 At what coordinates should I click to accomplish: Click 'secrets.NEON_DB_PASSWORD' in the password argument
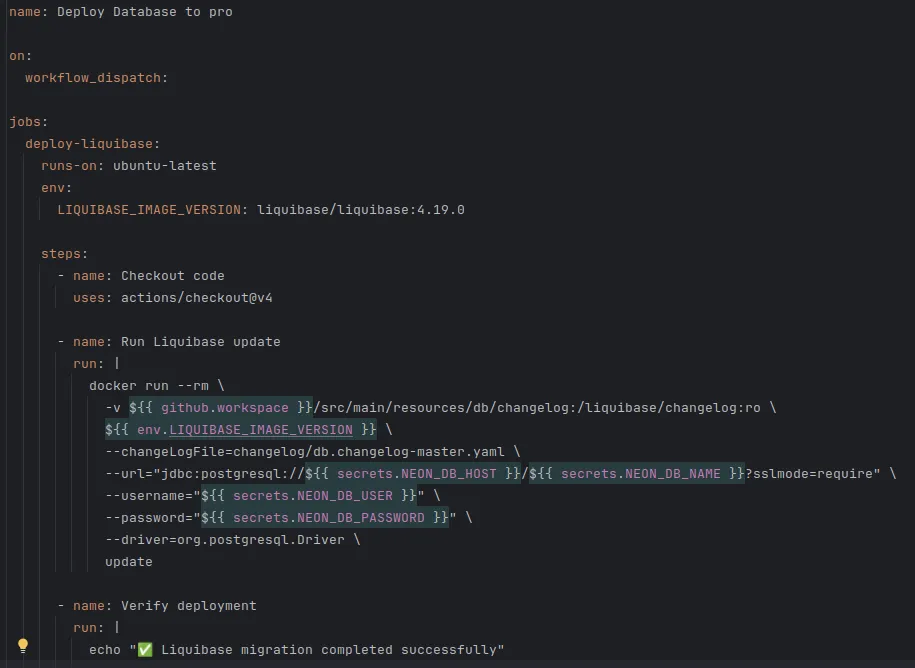(329, 517)
